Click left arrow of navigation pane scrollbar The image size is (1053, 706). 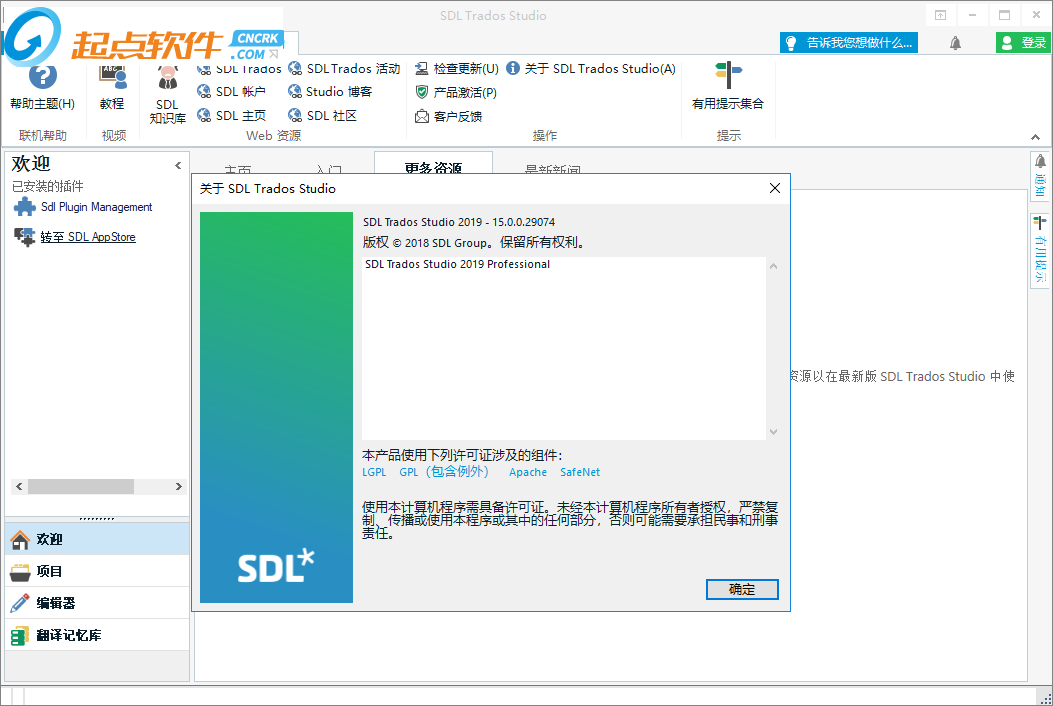tap(19, 486)
